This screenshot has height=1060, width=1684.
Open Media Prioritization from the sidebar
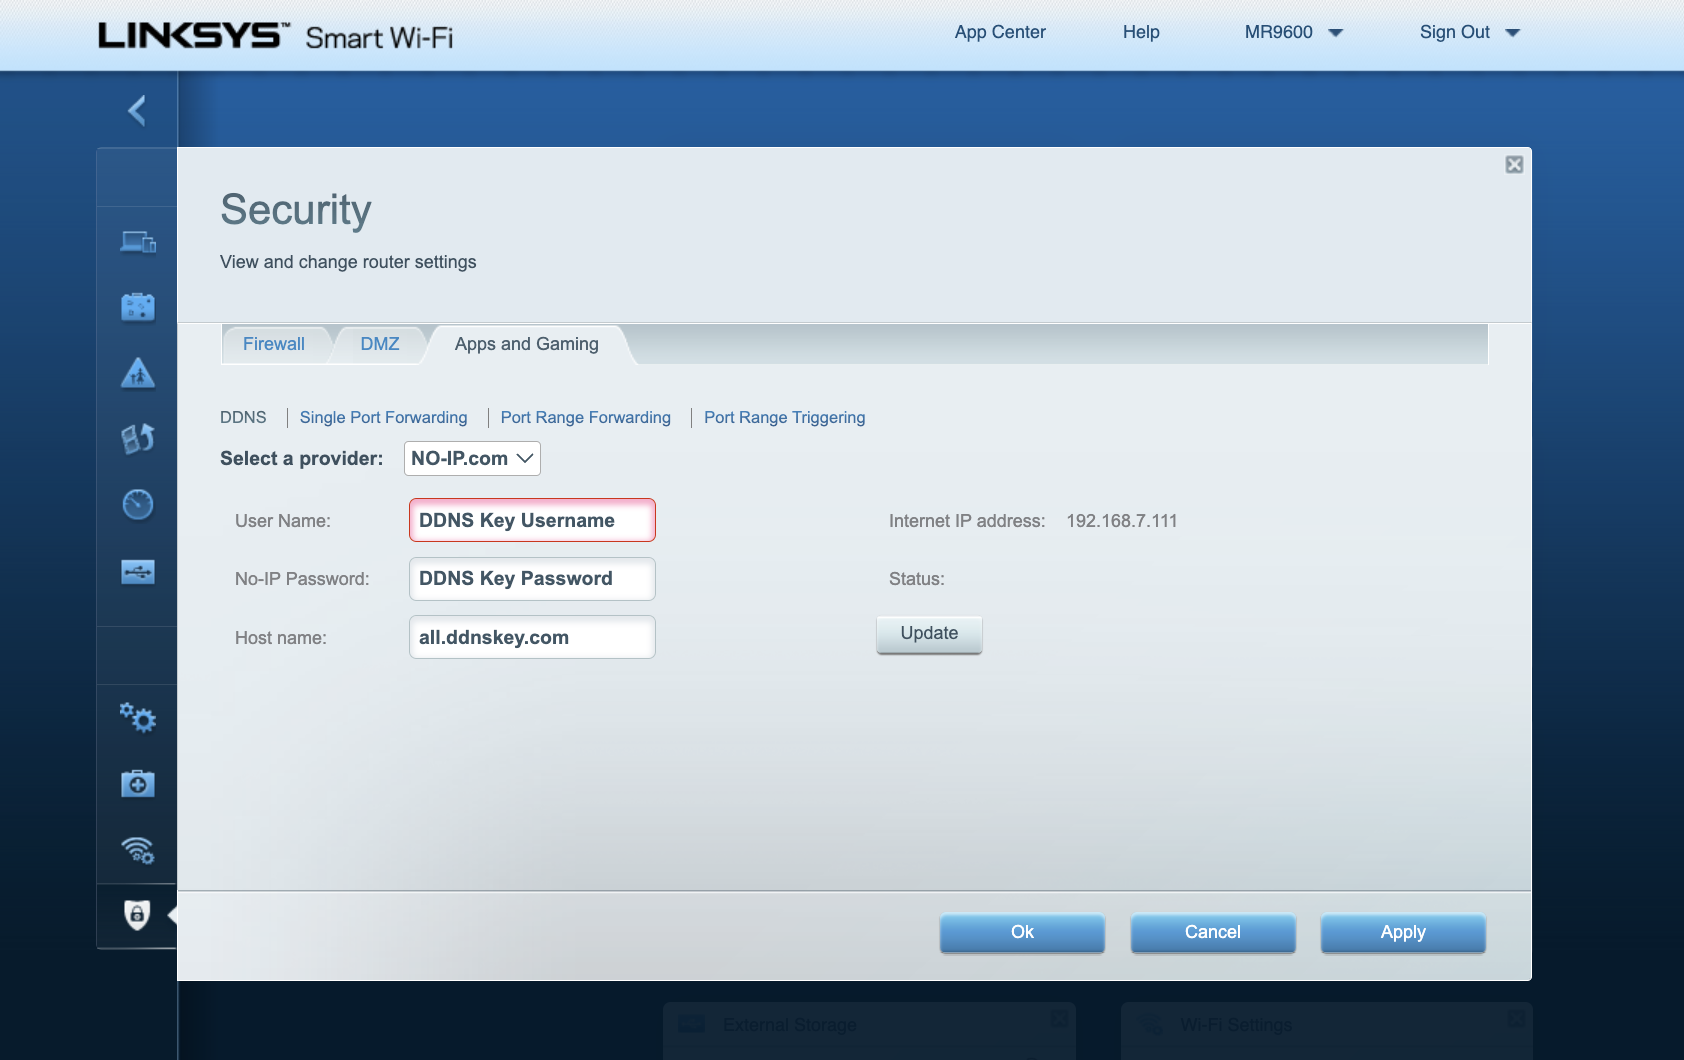tap(137, 439)
